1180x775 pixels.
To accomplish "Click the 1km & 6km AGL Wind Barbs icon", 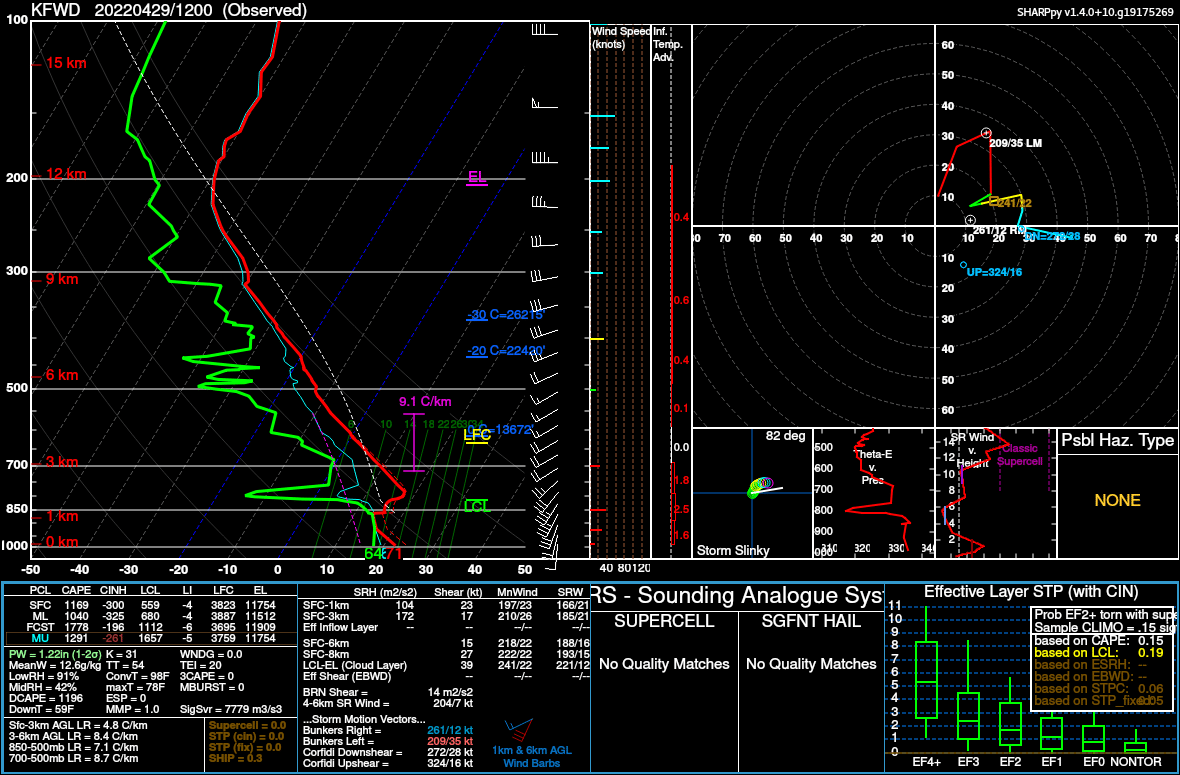I will coord(519,730).
